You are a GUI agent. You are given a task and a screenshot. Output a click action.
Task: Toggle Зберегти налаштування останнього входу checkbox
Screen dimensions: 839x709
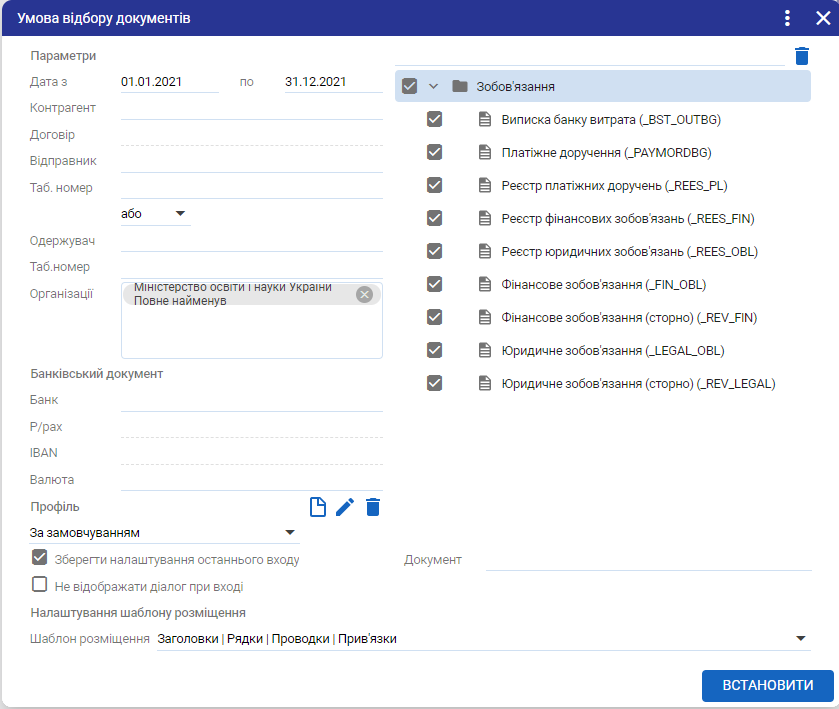[x=40, y=559]
